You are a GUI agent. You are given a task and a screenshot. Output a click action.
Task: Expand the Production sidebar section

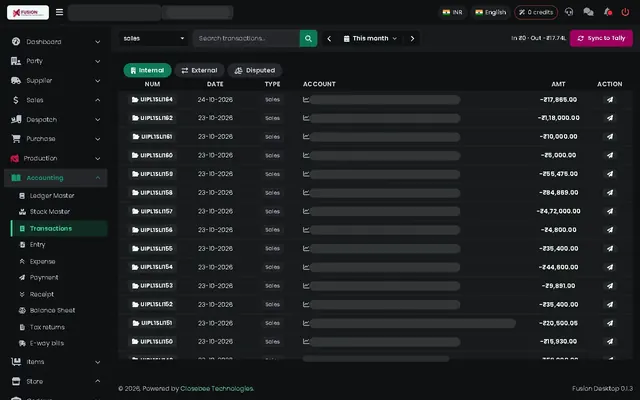pos(56,158)
